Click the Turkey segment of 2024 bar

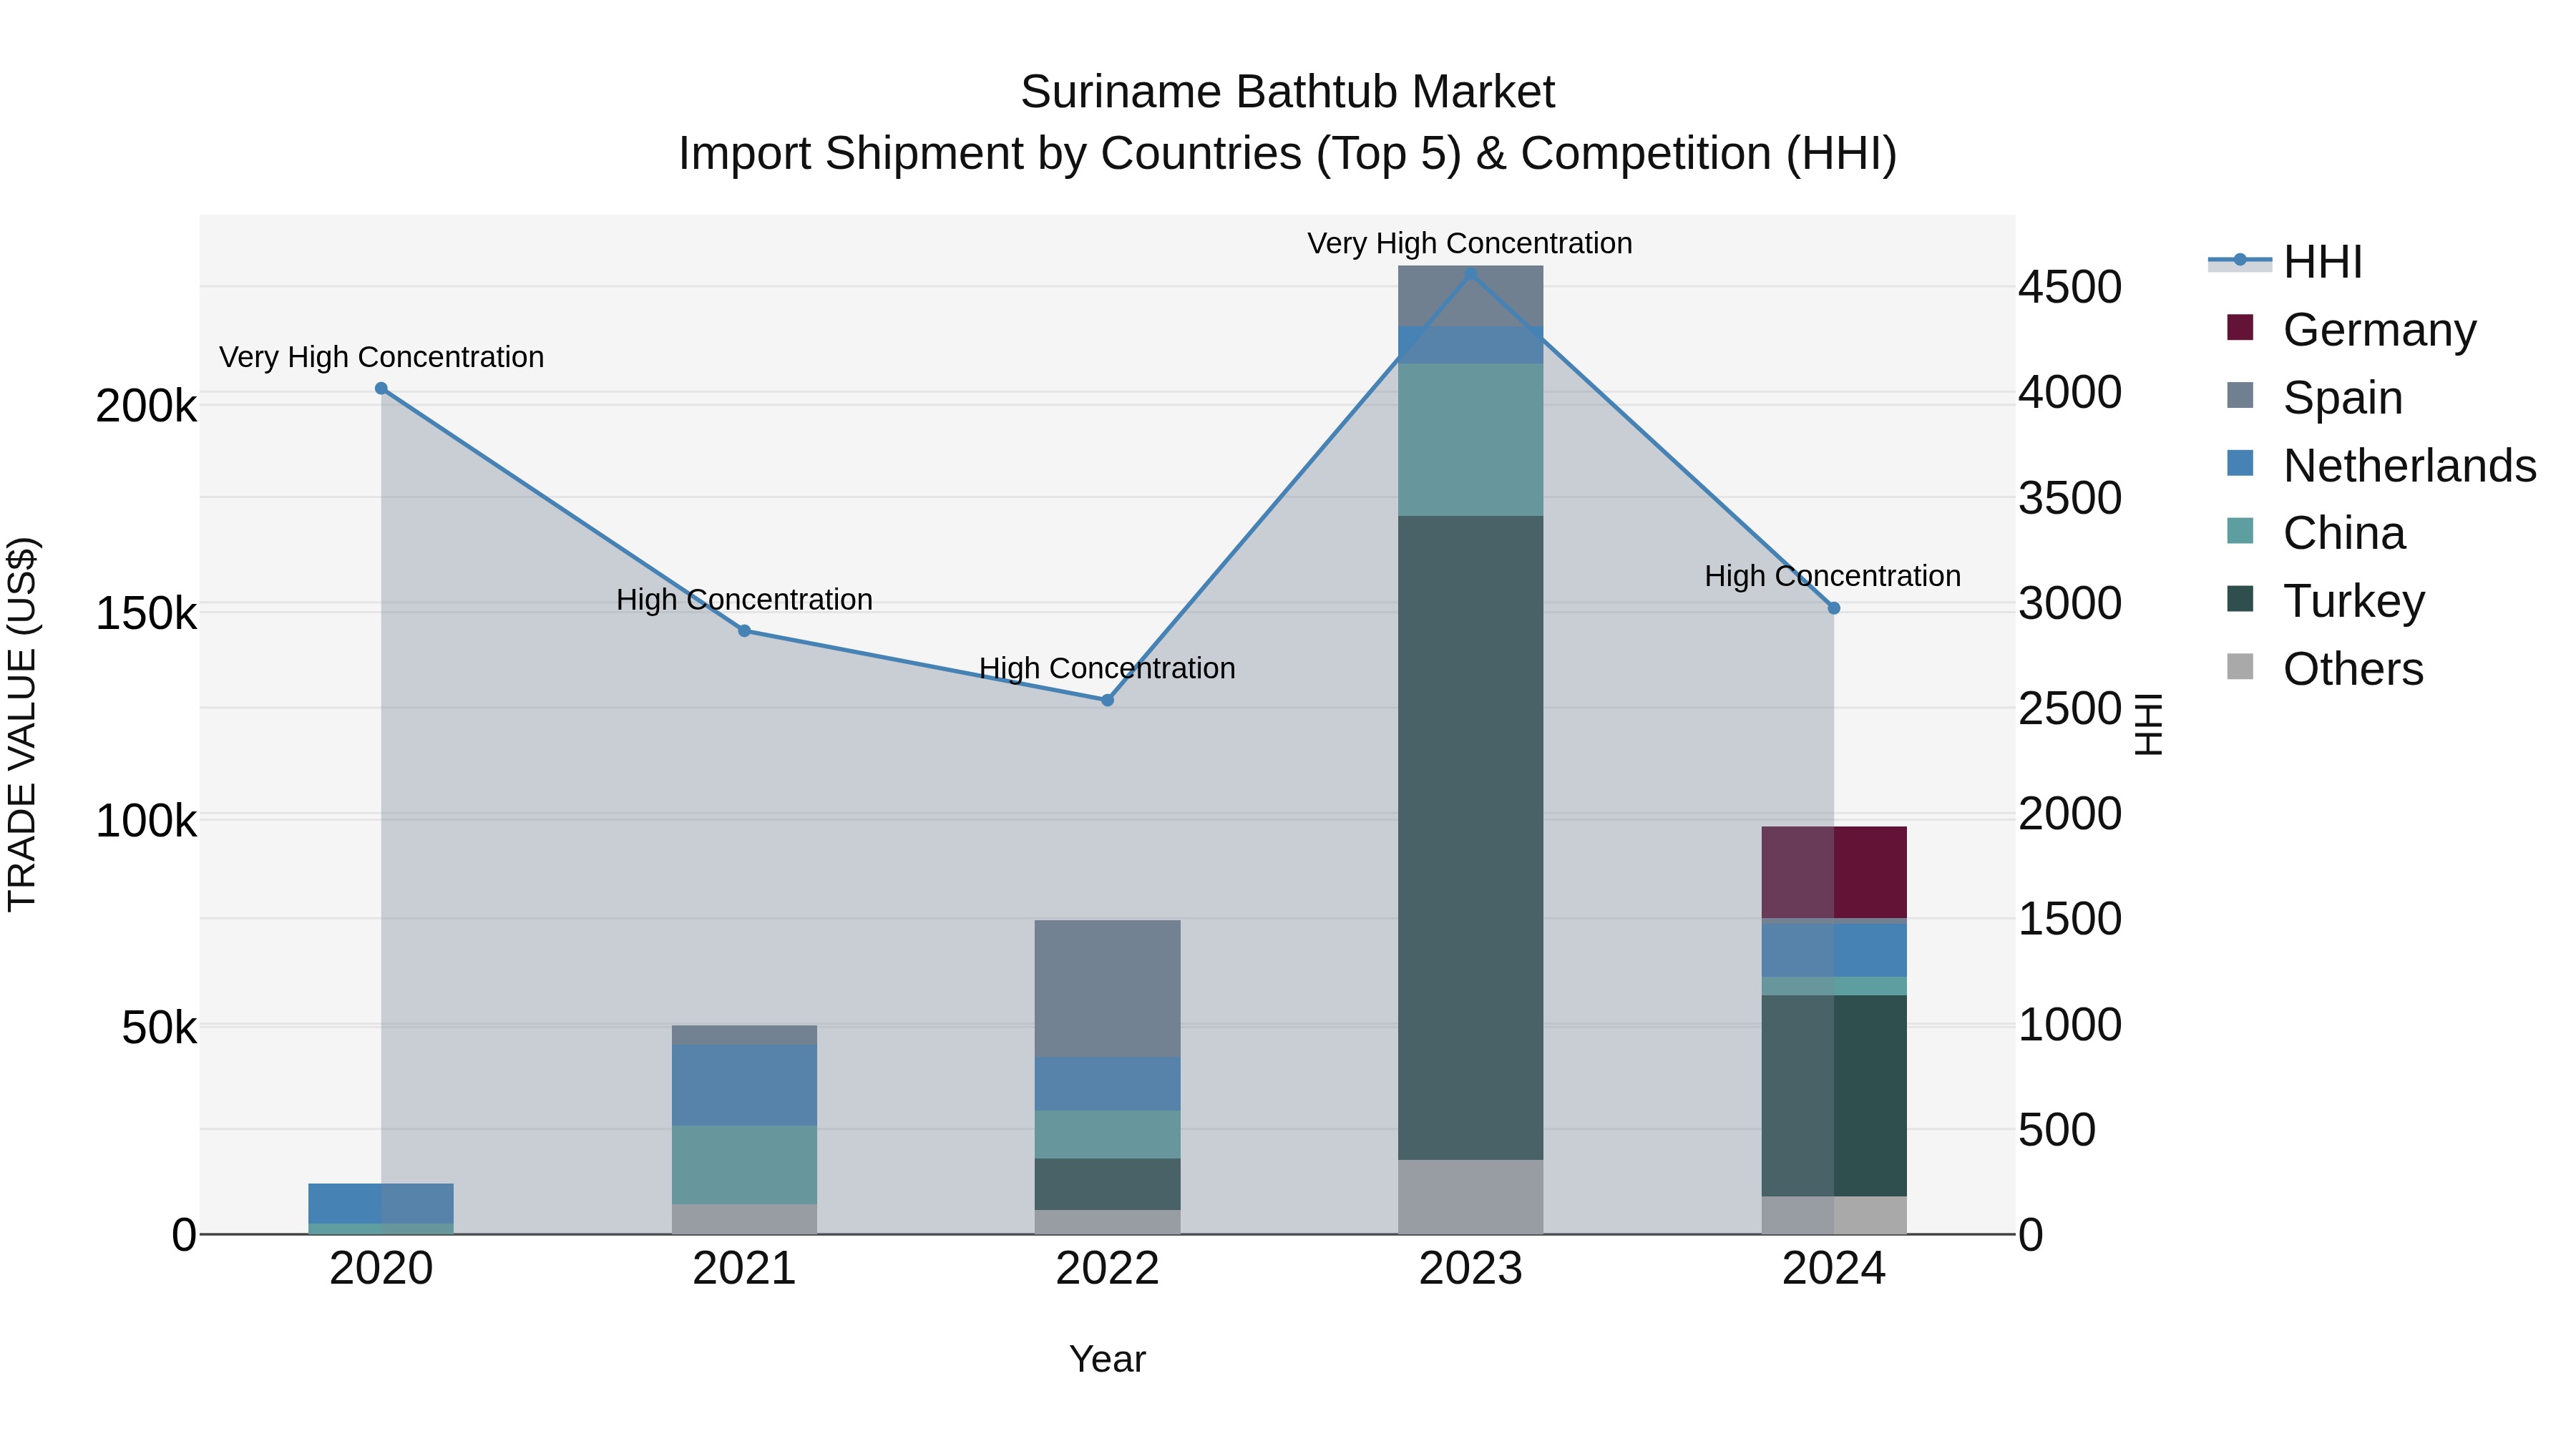(x=1833, y=1096)
